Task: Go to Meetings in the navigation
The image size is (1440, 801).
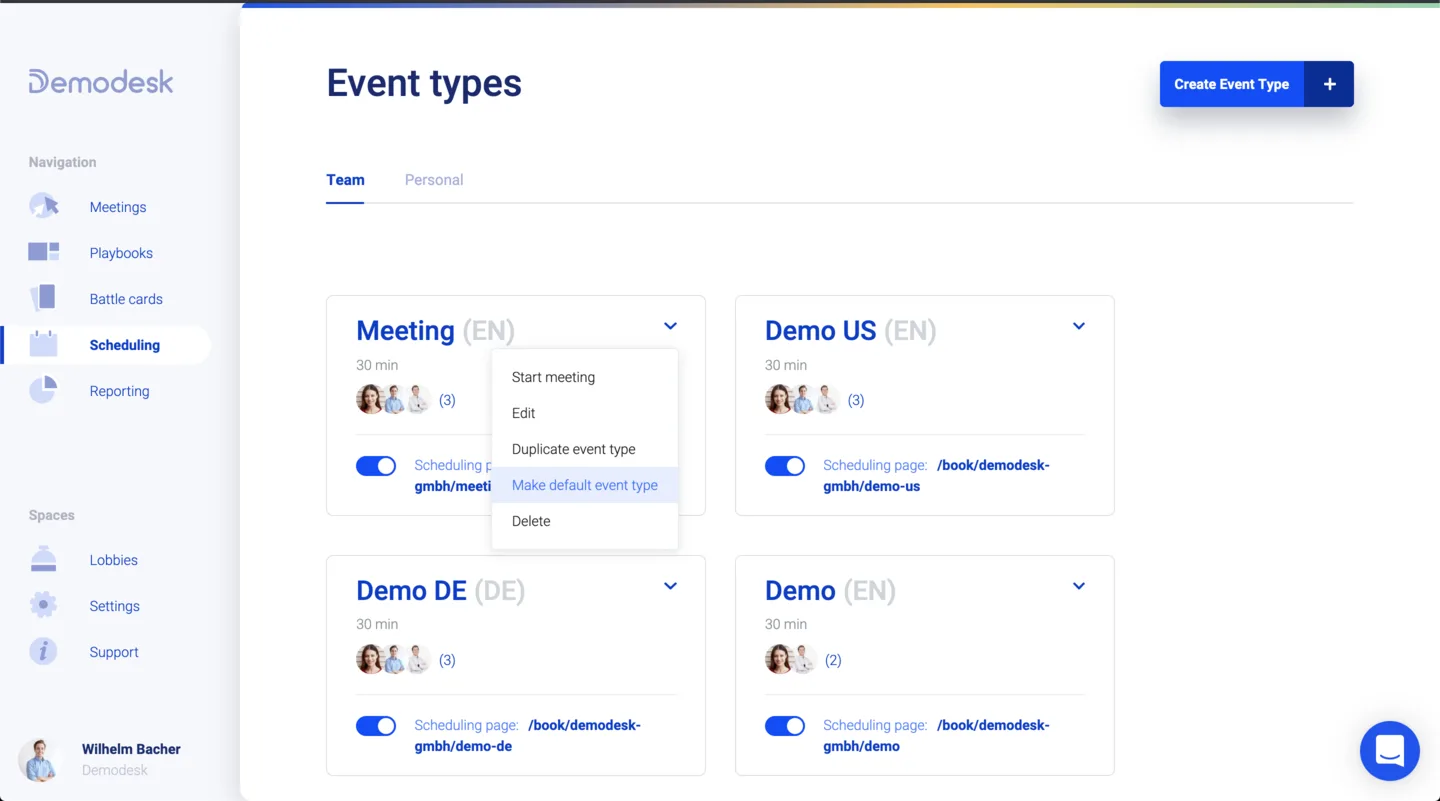Action: pyautogui.click(x=118, y=207)
